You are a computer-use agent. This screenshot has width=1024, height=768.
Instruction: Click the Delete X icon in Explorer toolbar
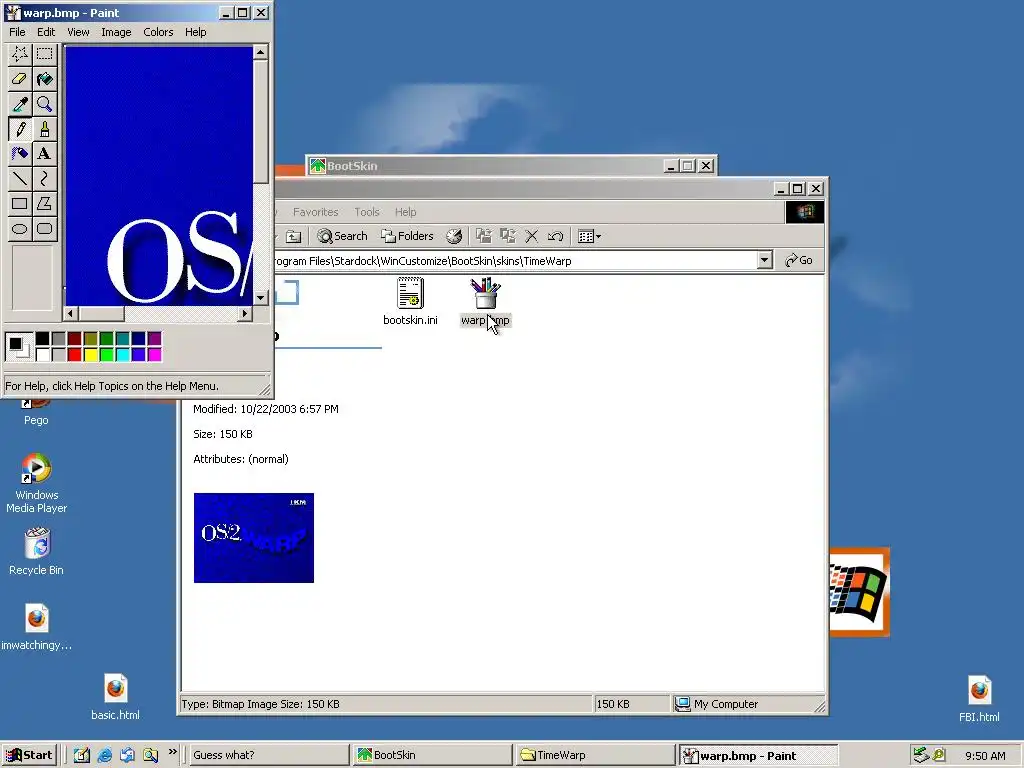coord(532,236)
